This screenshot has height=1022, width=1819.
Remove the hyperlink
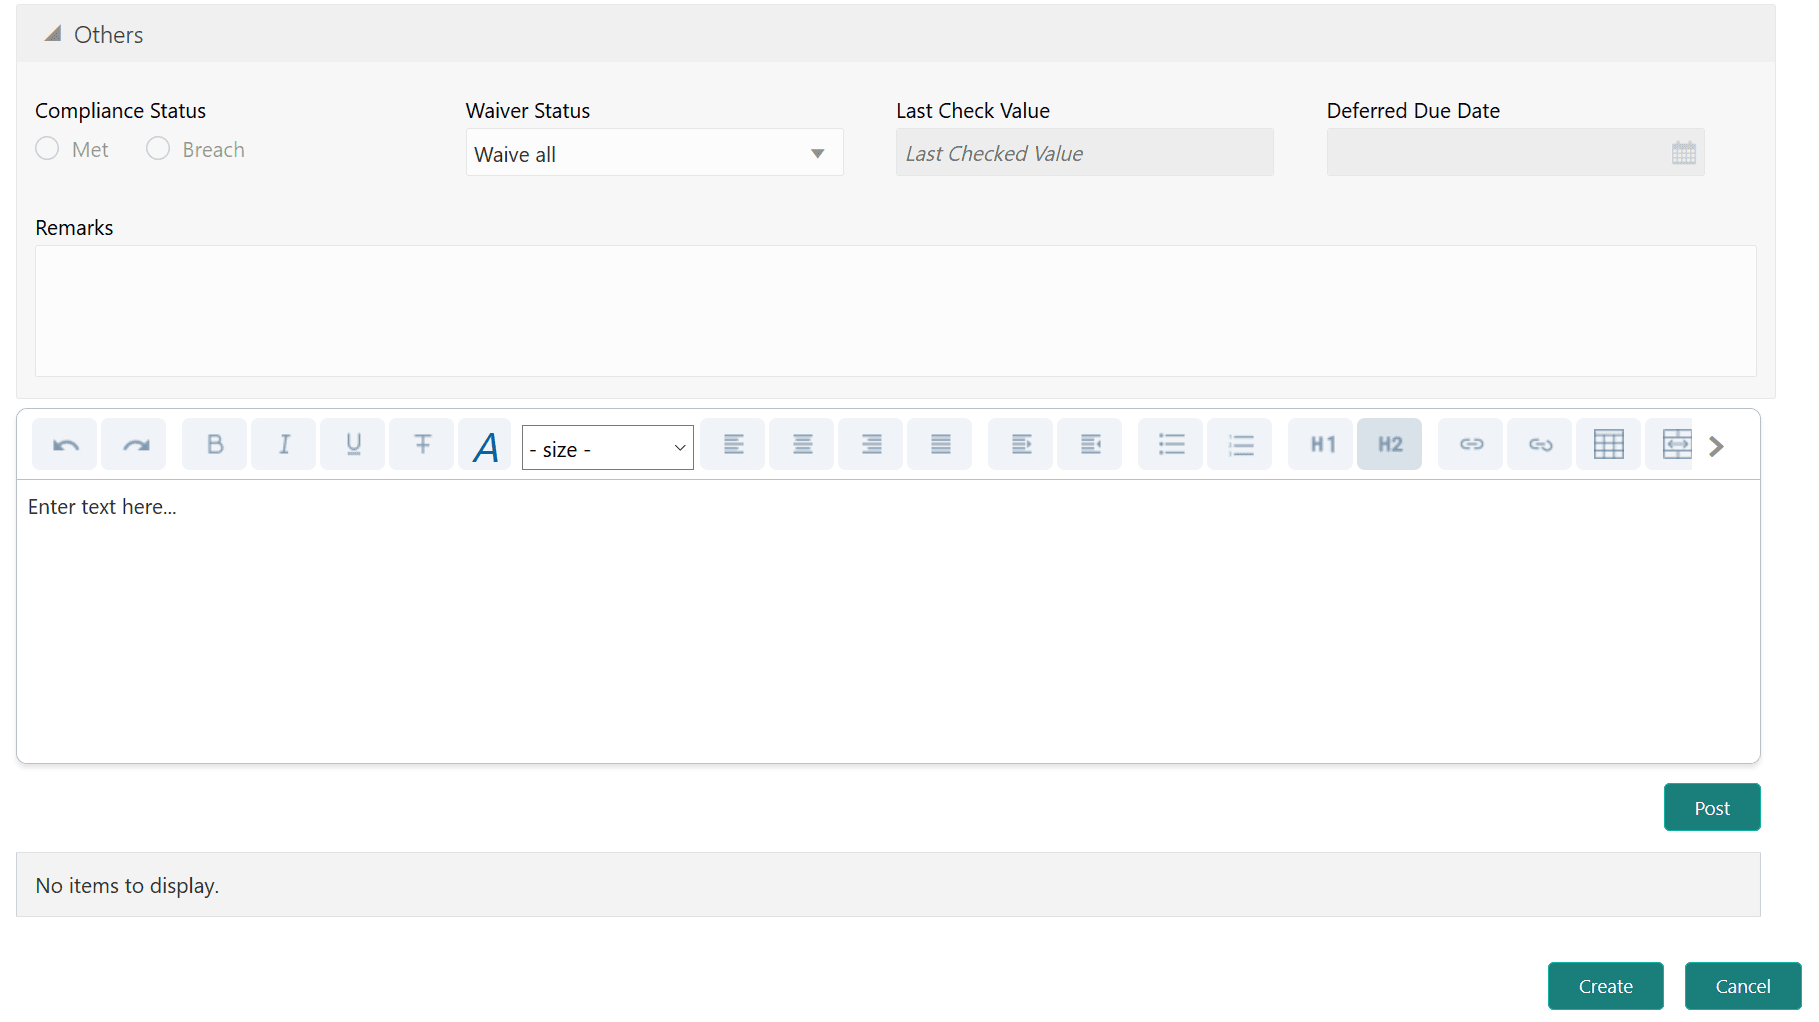(x=1539, y=444)
